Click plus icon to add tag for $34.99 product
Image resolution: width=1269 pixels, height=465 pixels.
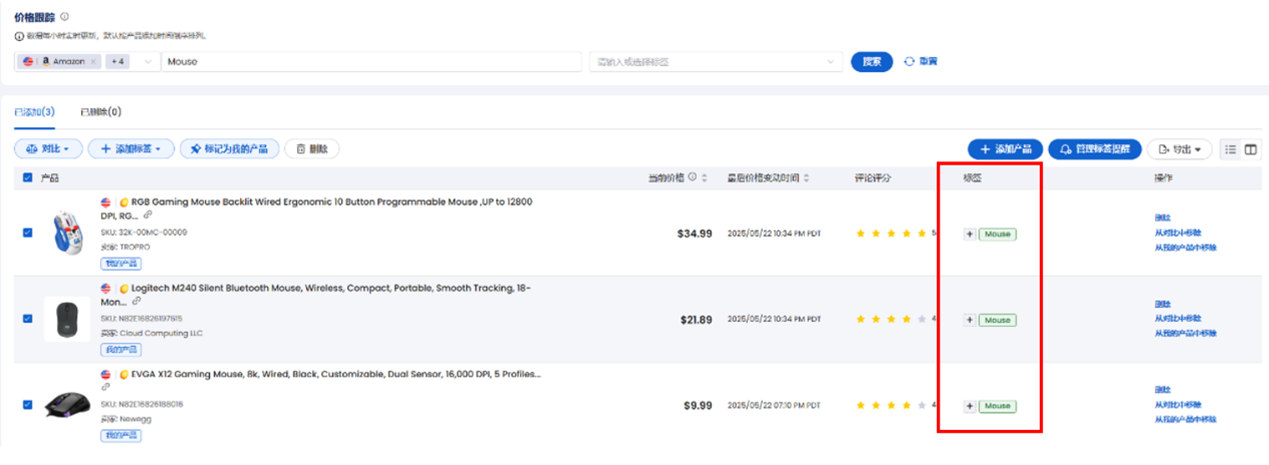click(969, 234)
